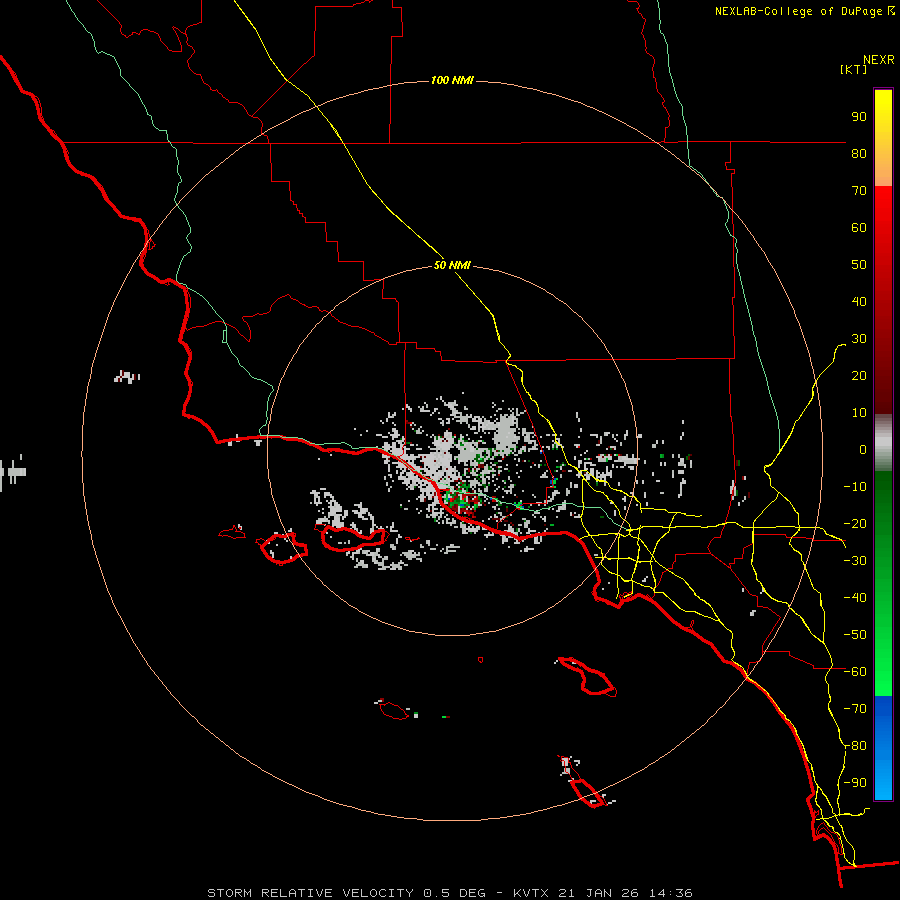Image resolution: width=900 pixels, height=900 pixels.
Task: Click the 50 NMI range ring label
Action: pos(452,265)
